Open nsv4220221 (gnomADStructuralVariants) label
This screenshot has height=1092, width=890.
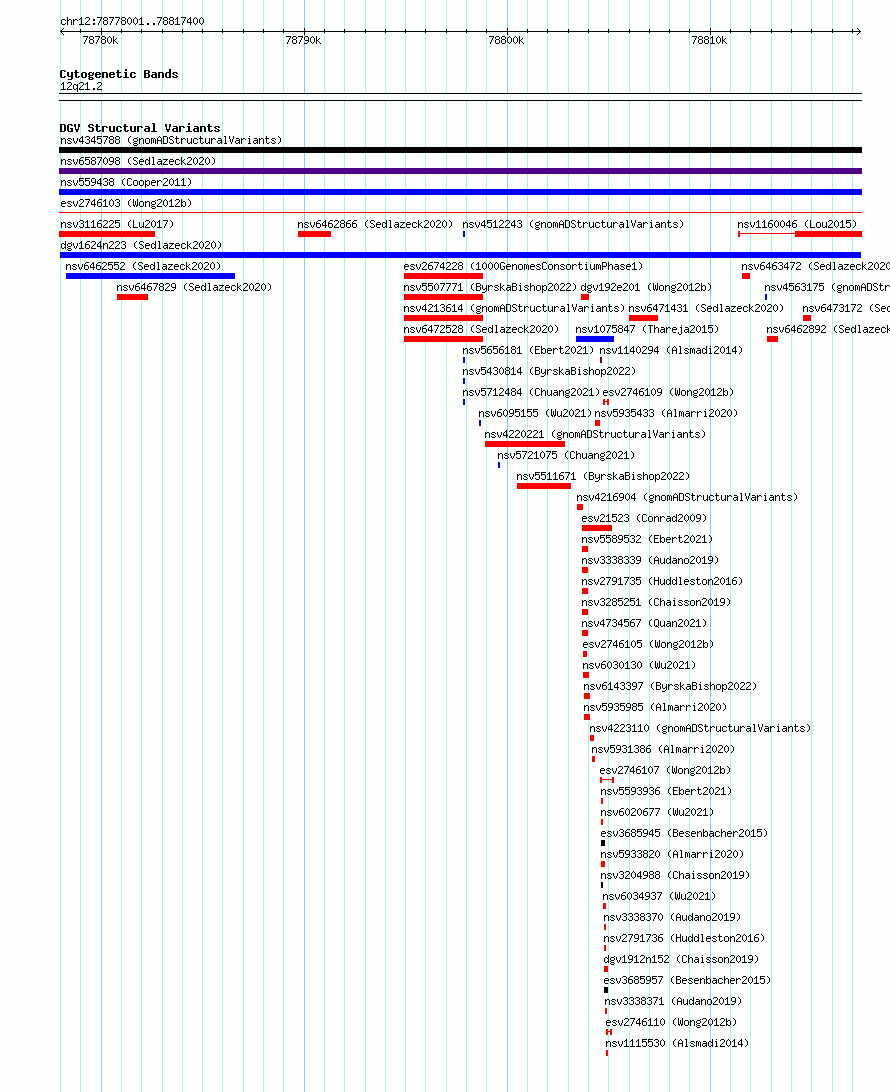coord(595,434)
